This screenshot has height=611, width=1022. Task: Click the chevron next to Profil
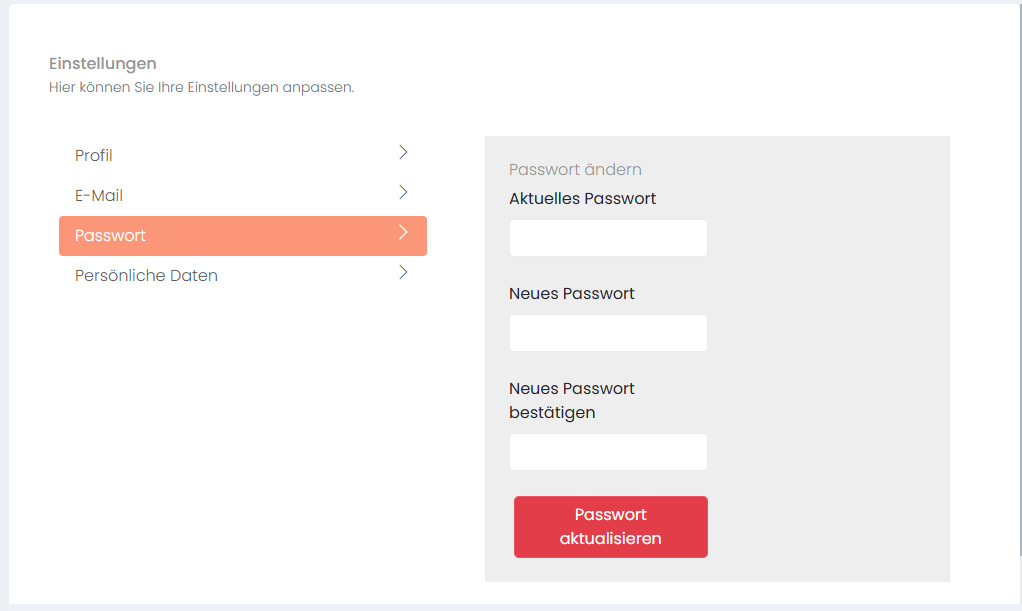403,152
